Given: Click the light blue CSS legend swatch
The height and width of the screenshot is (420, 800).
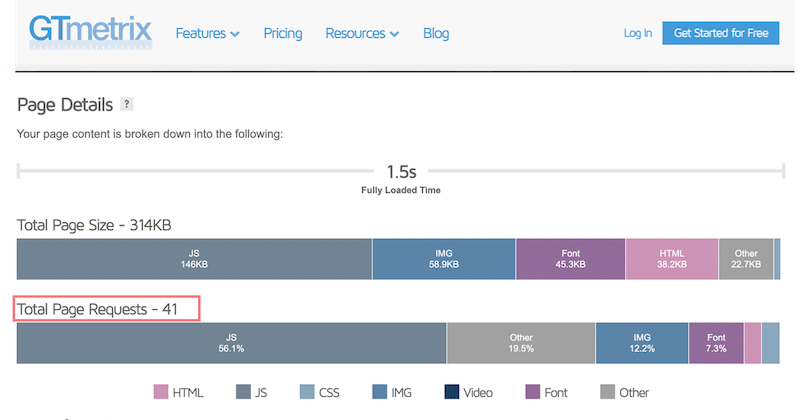Looking at the screenshot, I should pos(308,392).
